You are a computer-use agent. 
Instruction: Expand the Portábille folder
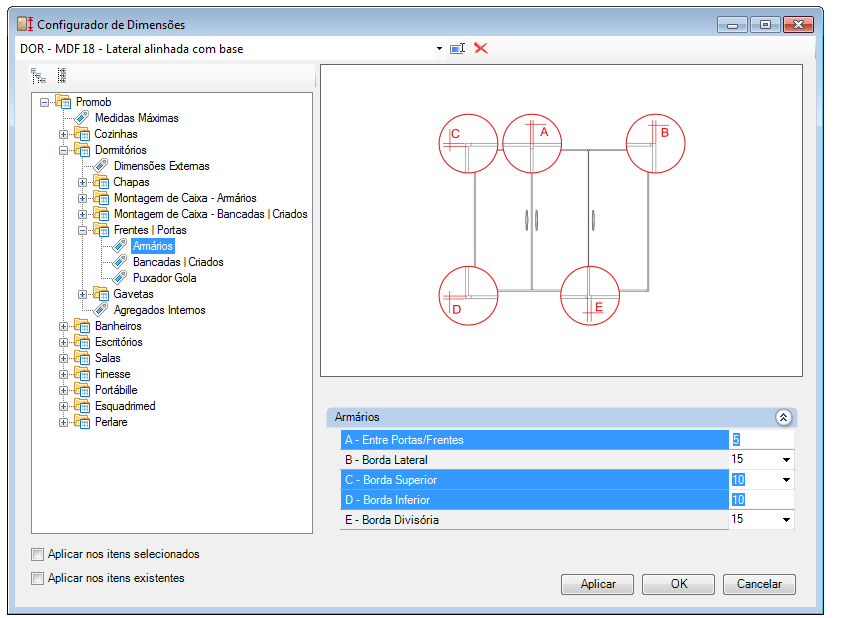pos(63,391)
